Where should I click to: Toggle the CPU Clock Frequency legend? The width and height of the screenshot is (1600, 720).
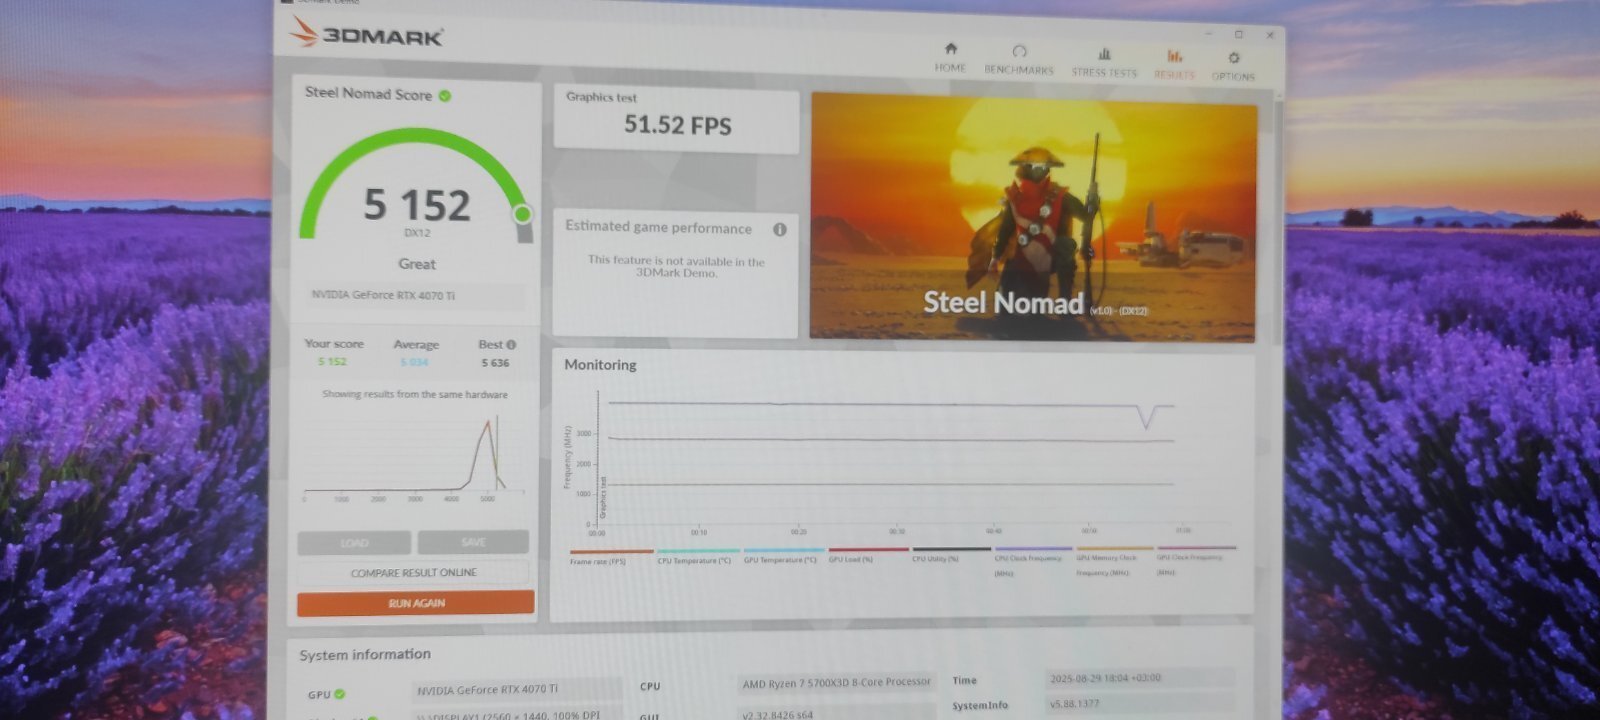point(1033,561)
